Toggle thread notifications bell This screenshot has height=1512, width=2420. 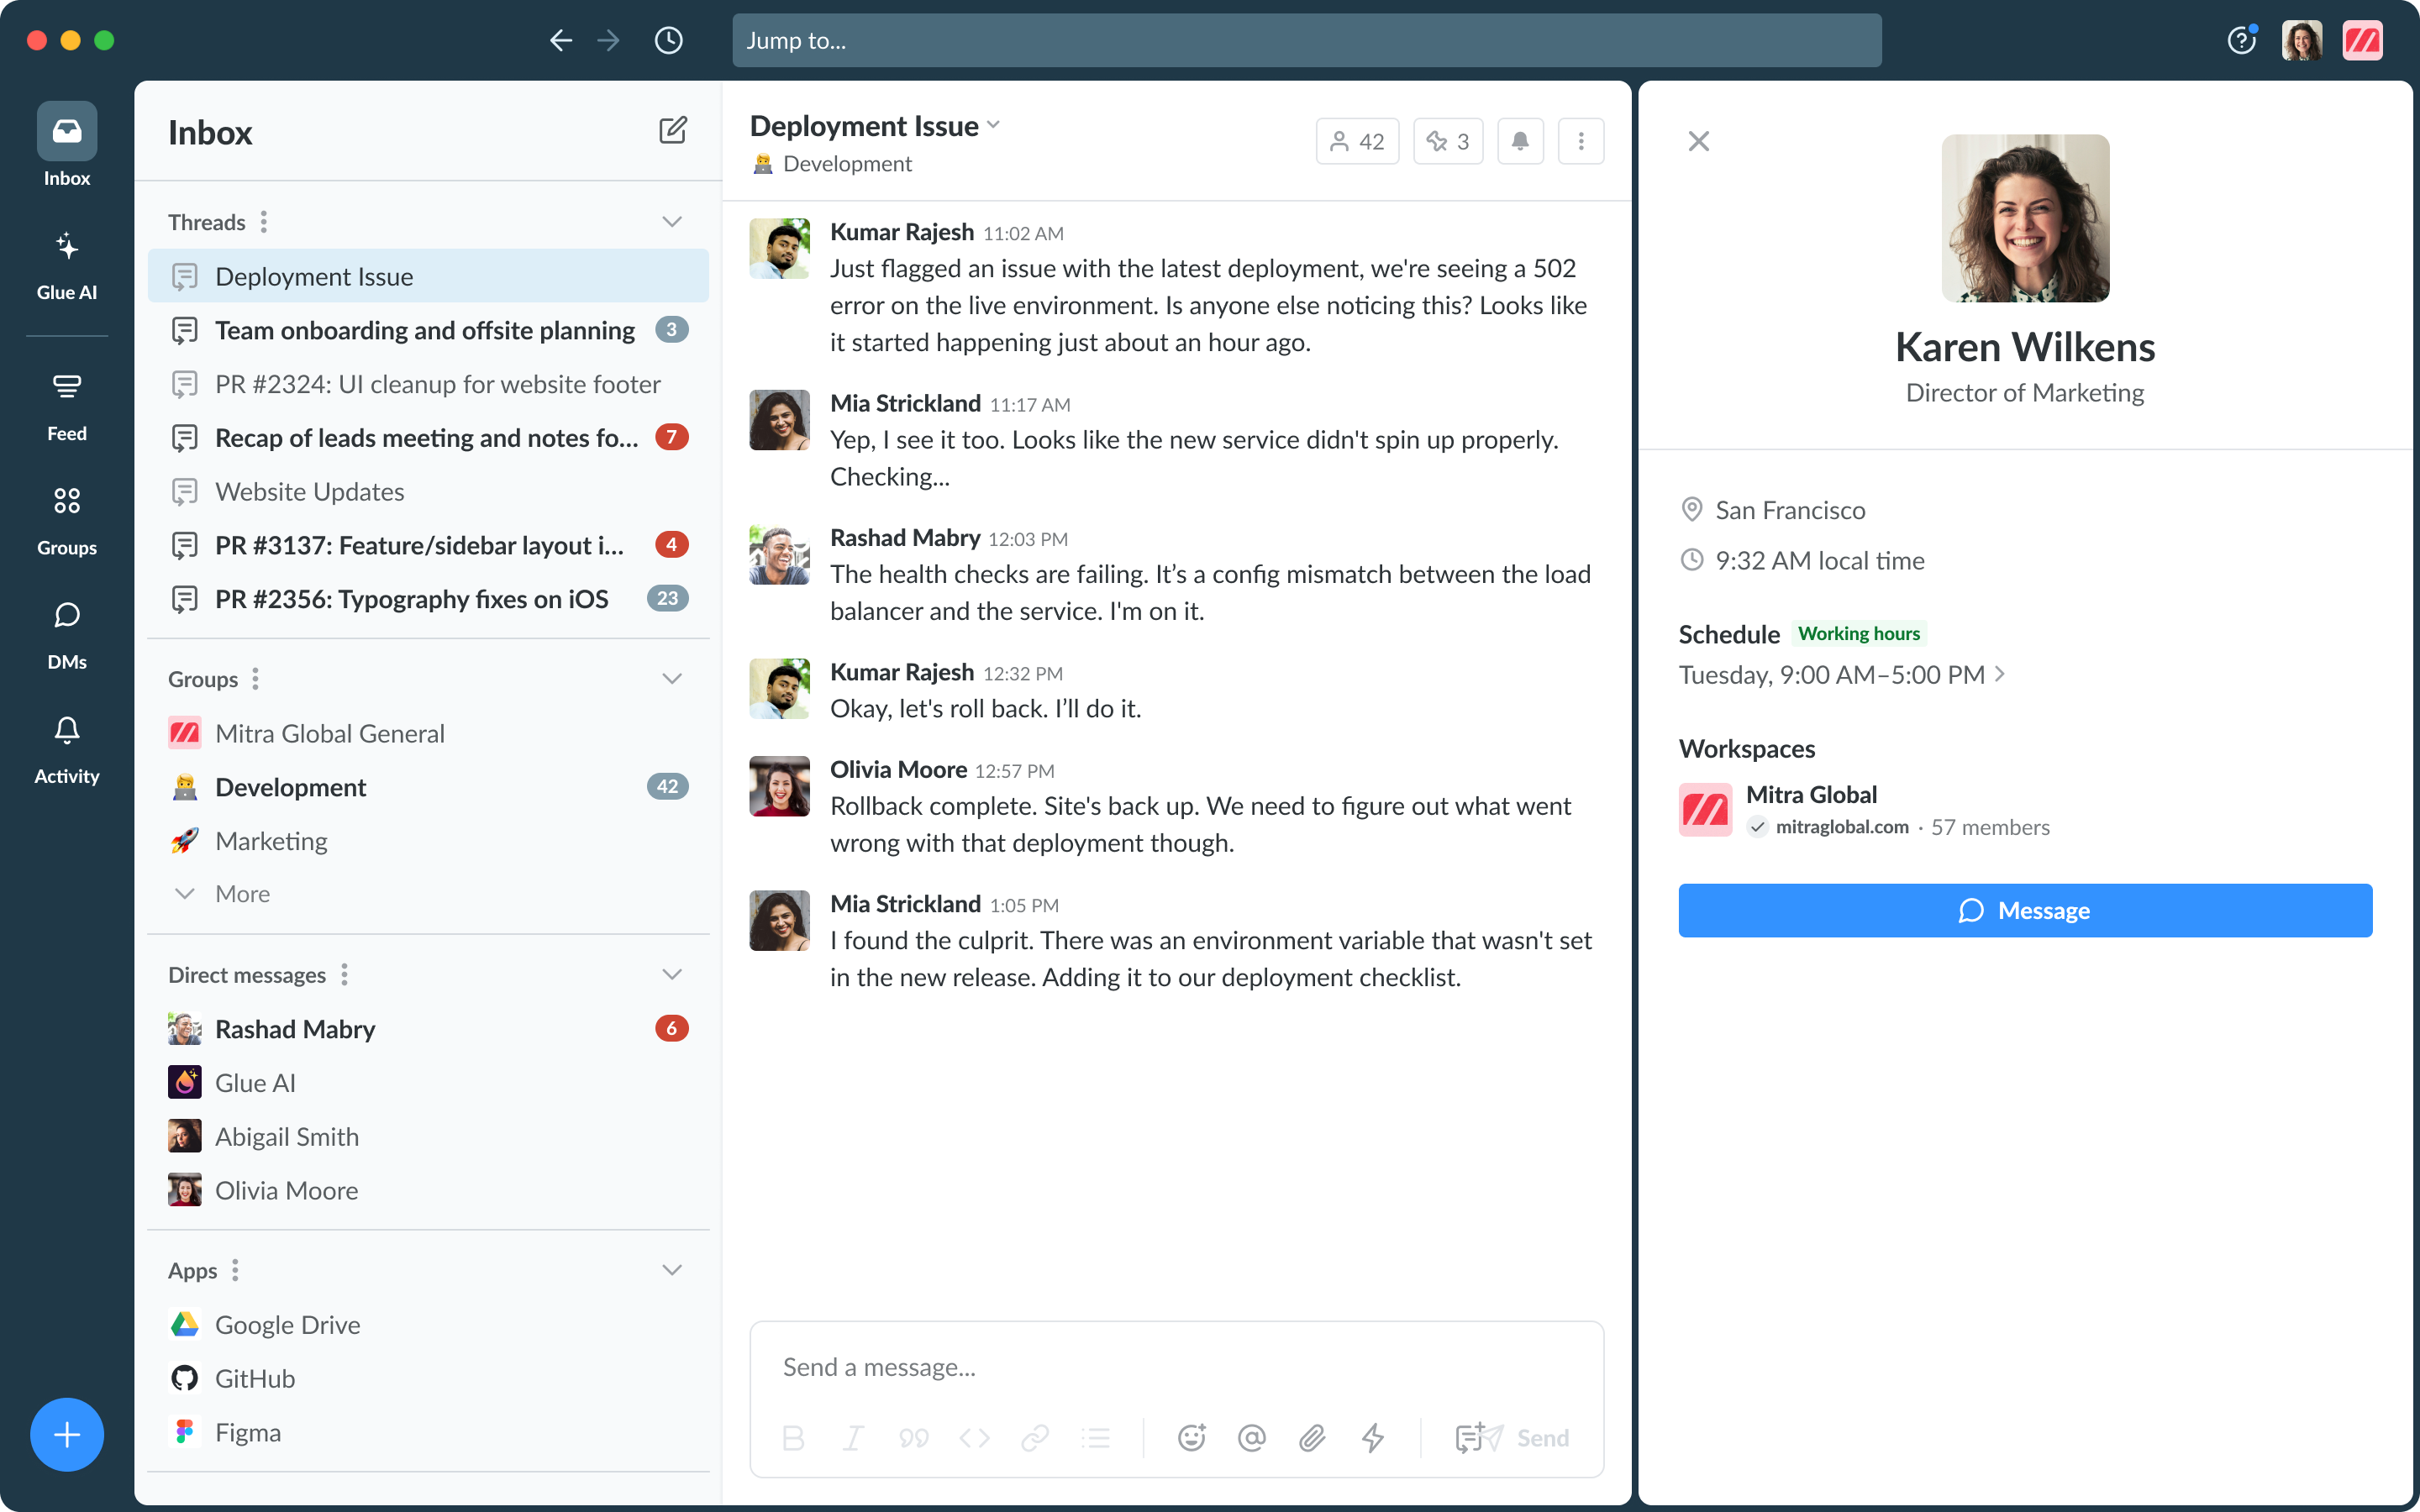pyautogui.click(x=1519, y=141)
